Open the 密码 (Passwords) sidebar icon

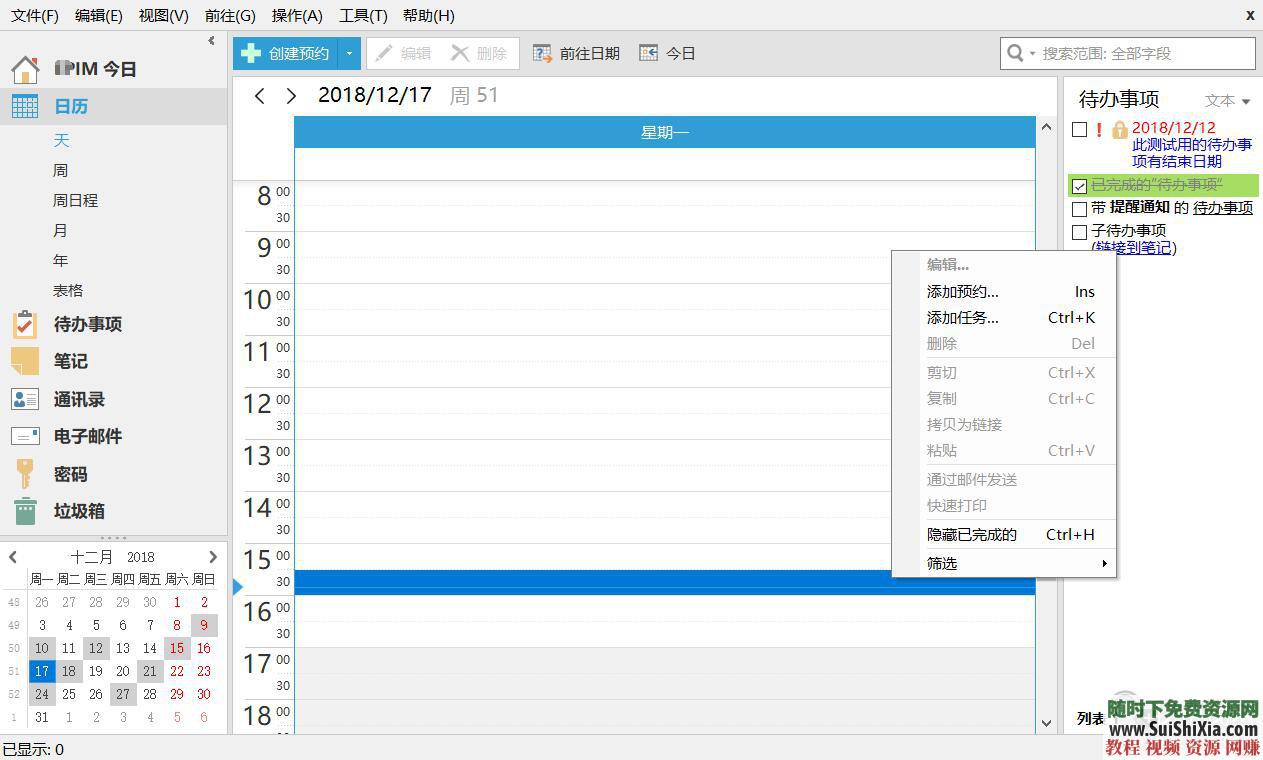pos(24,473)
